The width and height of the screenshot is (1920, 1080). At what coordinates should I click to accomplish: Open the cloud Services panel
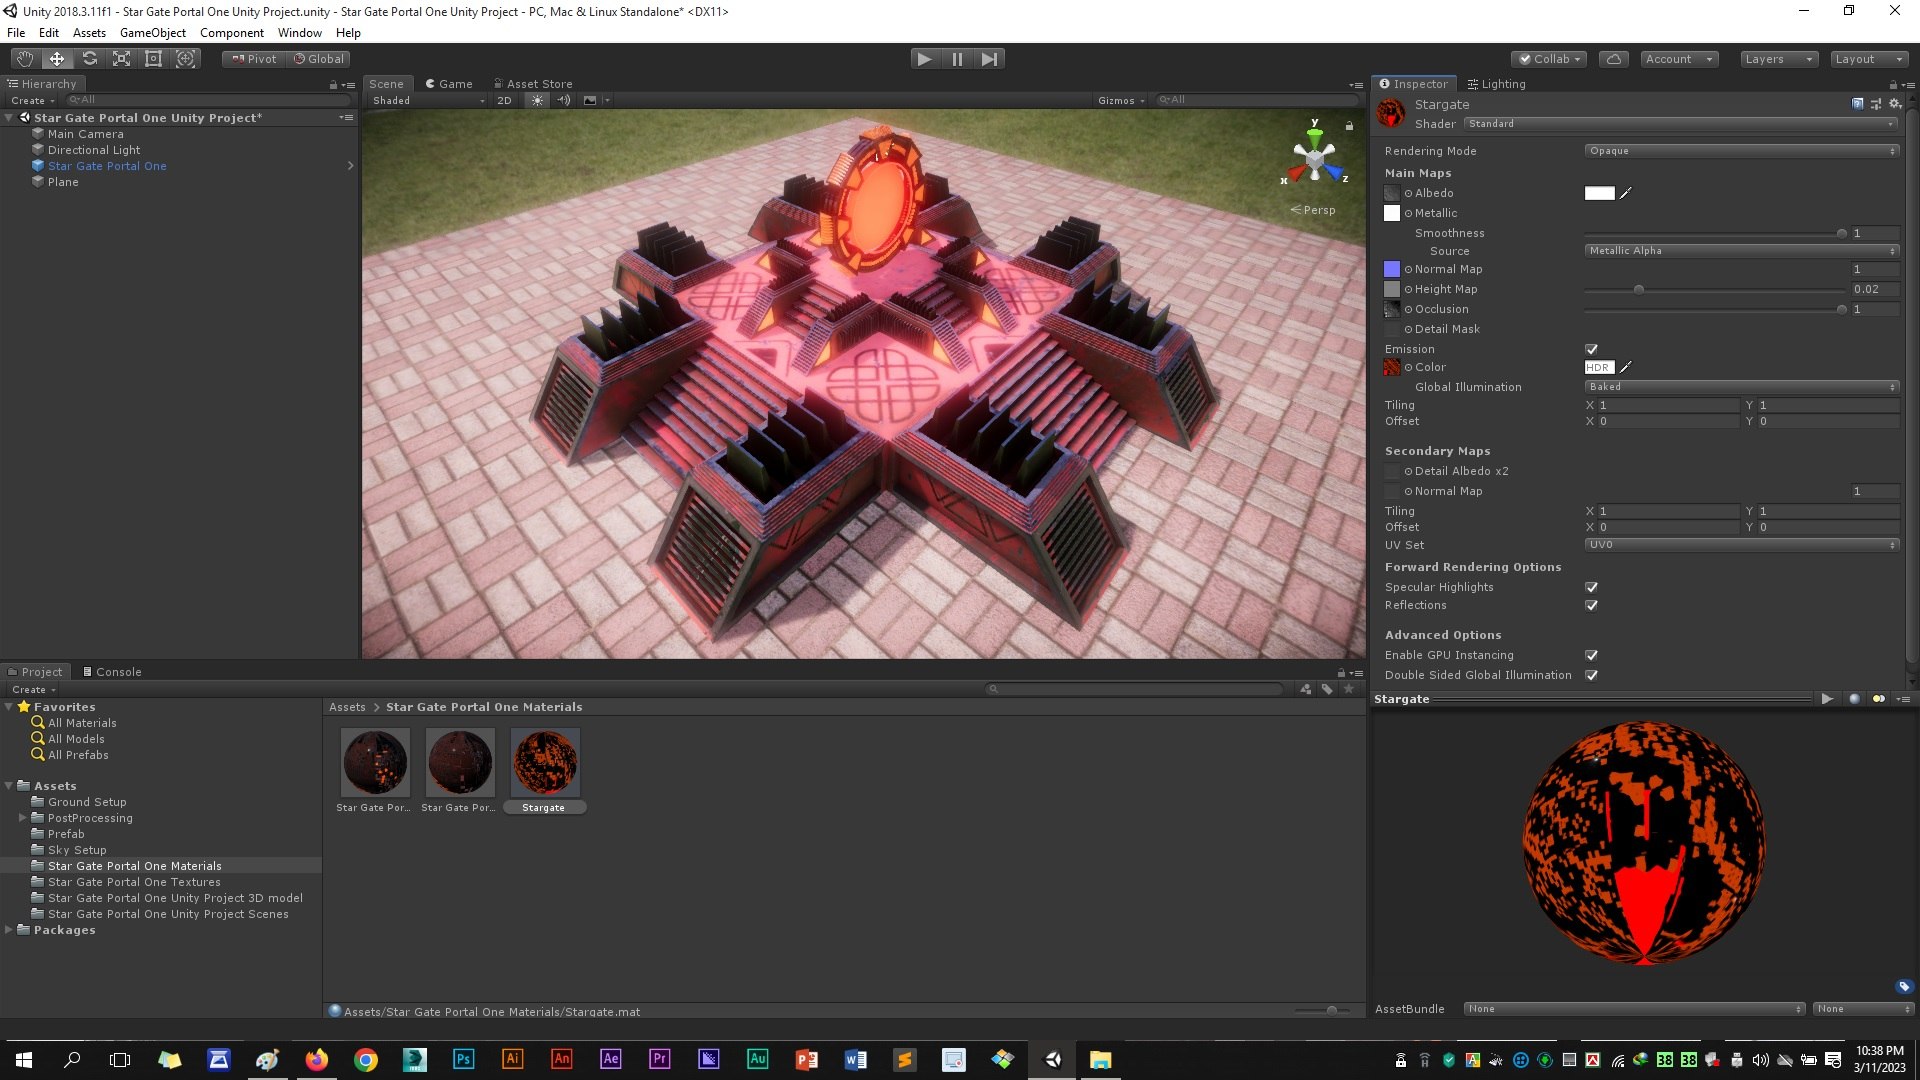1614,59
